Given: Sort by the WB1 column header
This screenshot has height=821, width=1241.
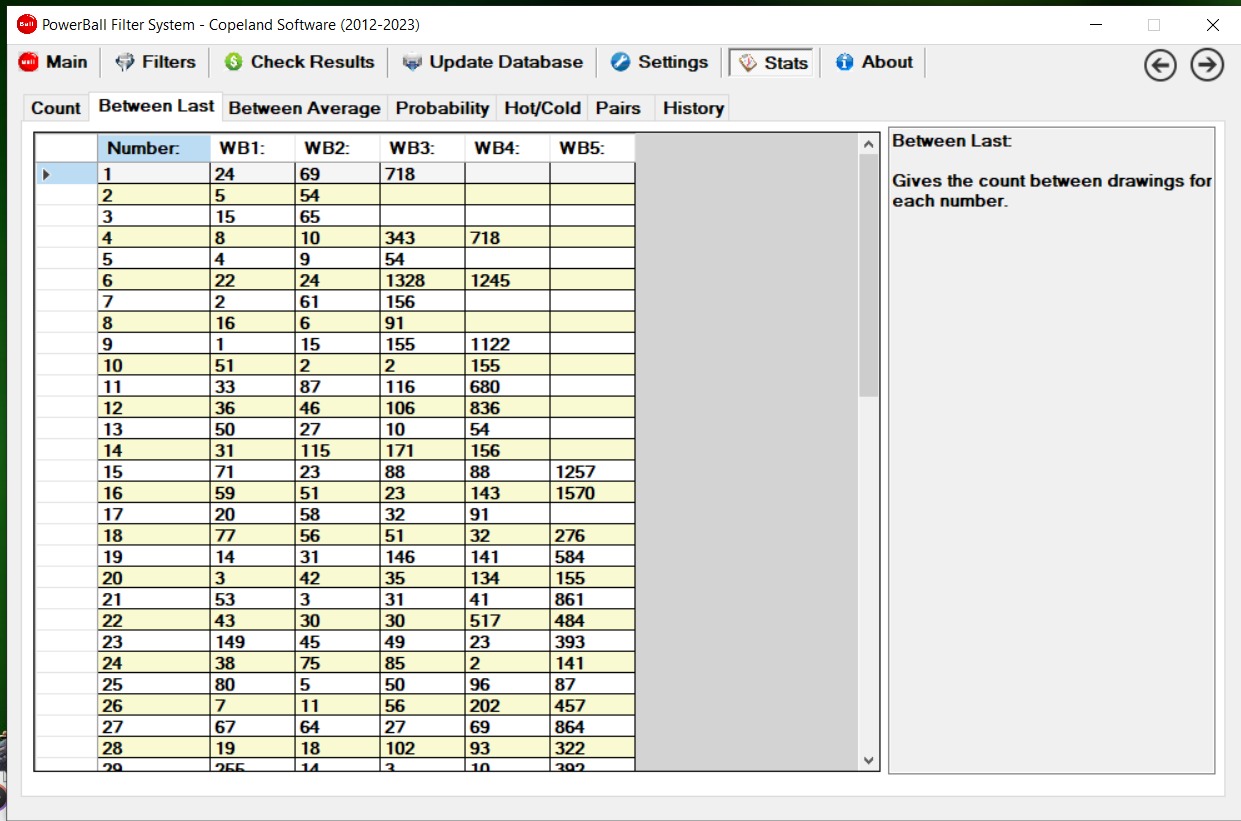Looking at the screenshot, I should click(252, 148).
